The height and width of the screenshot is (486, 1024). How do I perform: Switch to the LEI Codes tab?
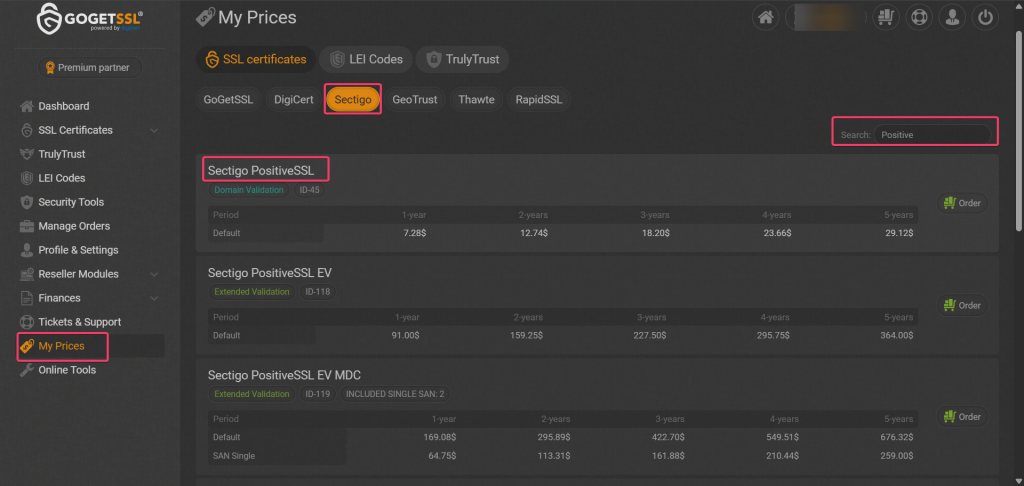click(366, 59)
